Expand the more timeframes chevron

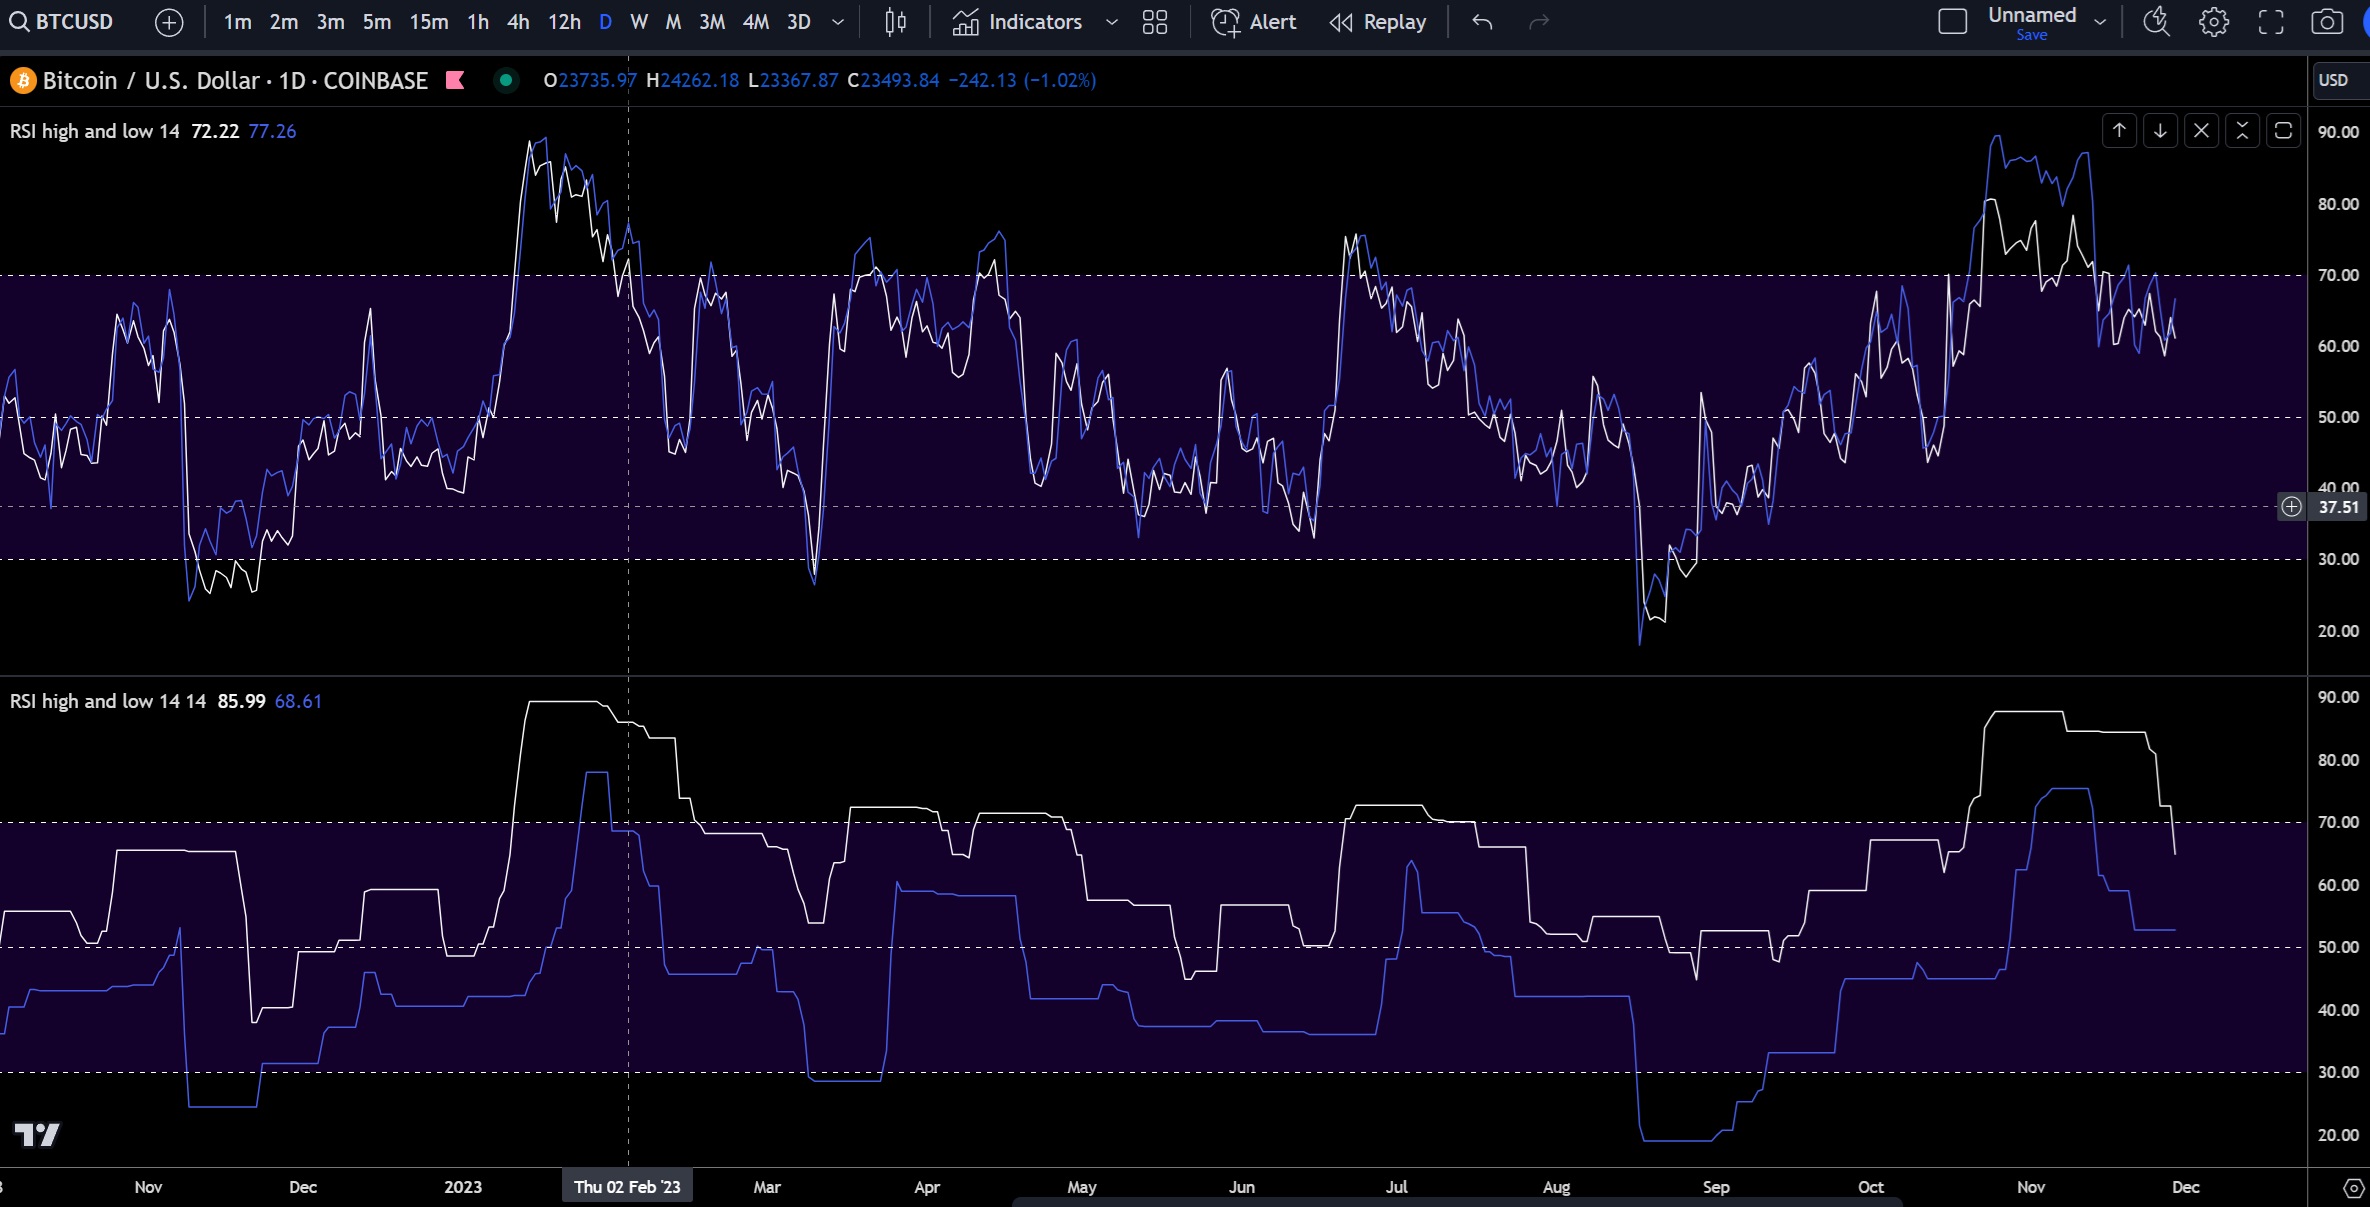(x=838, y=22)
